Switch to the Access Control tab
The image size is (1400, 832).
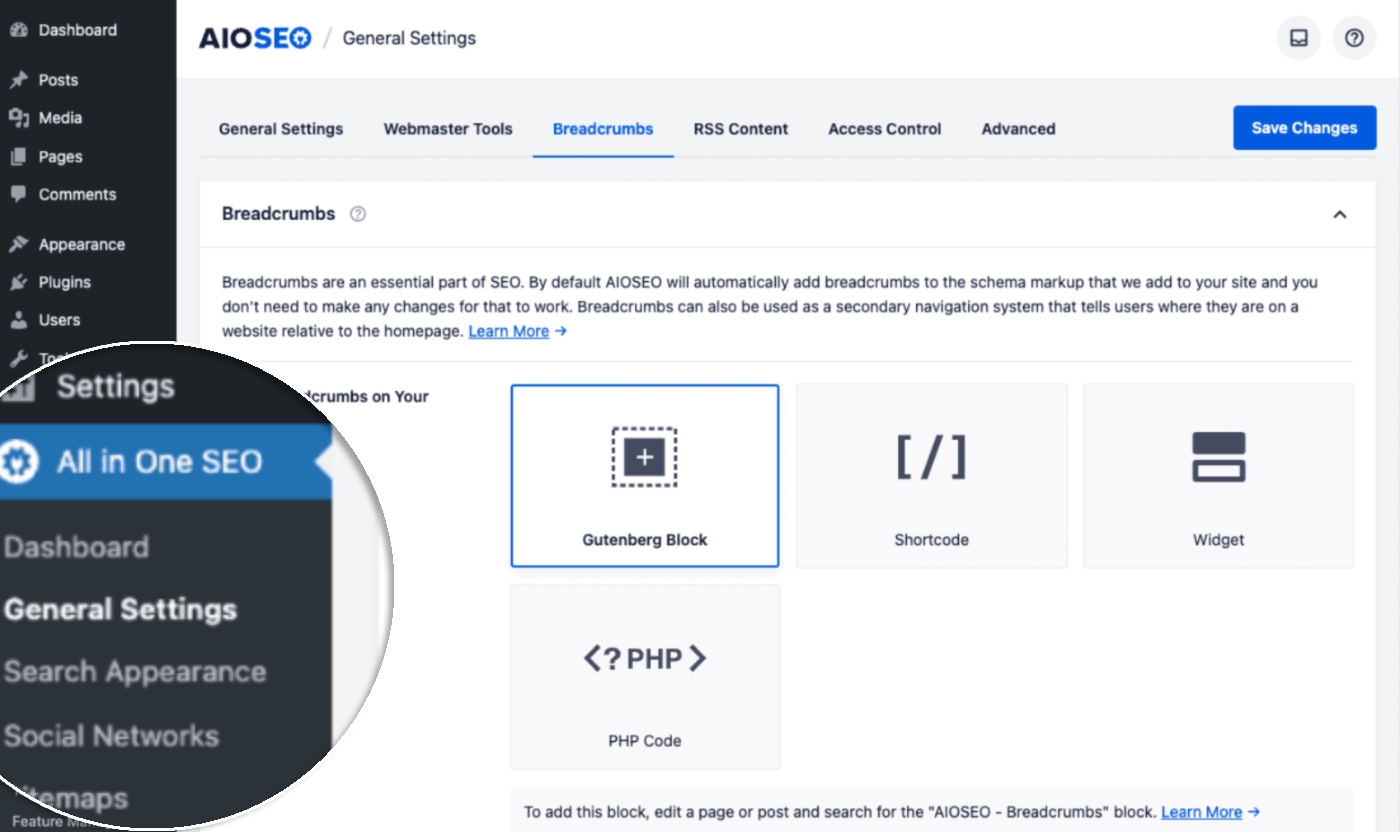[x=885, y=129]
